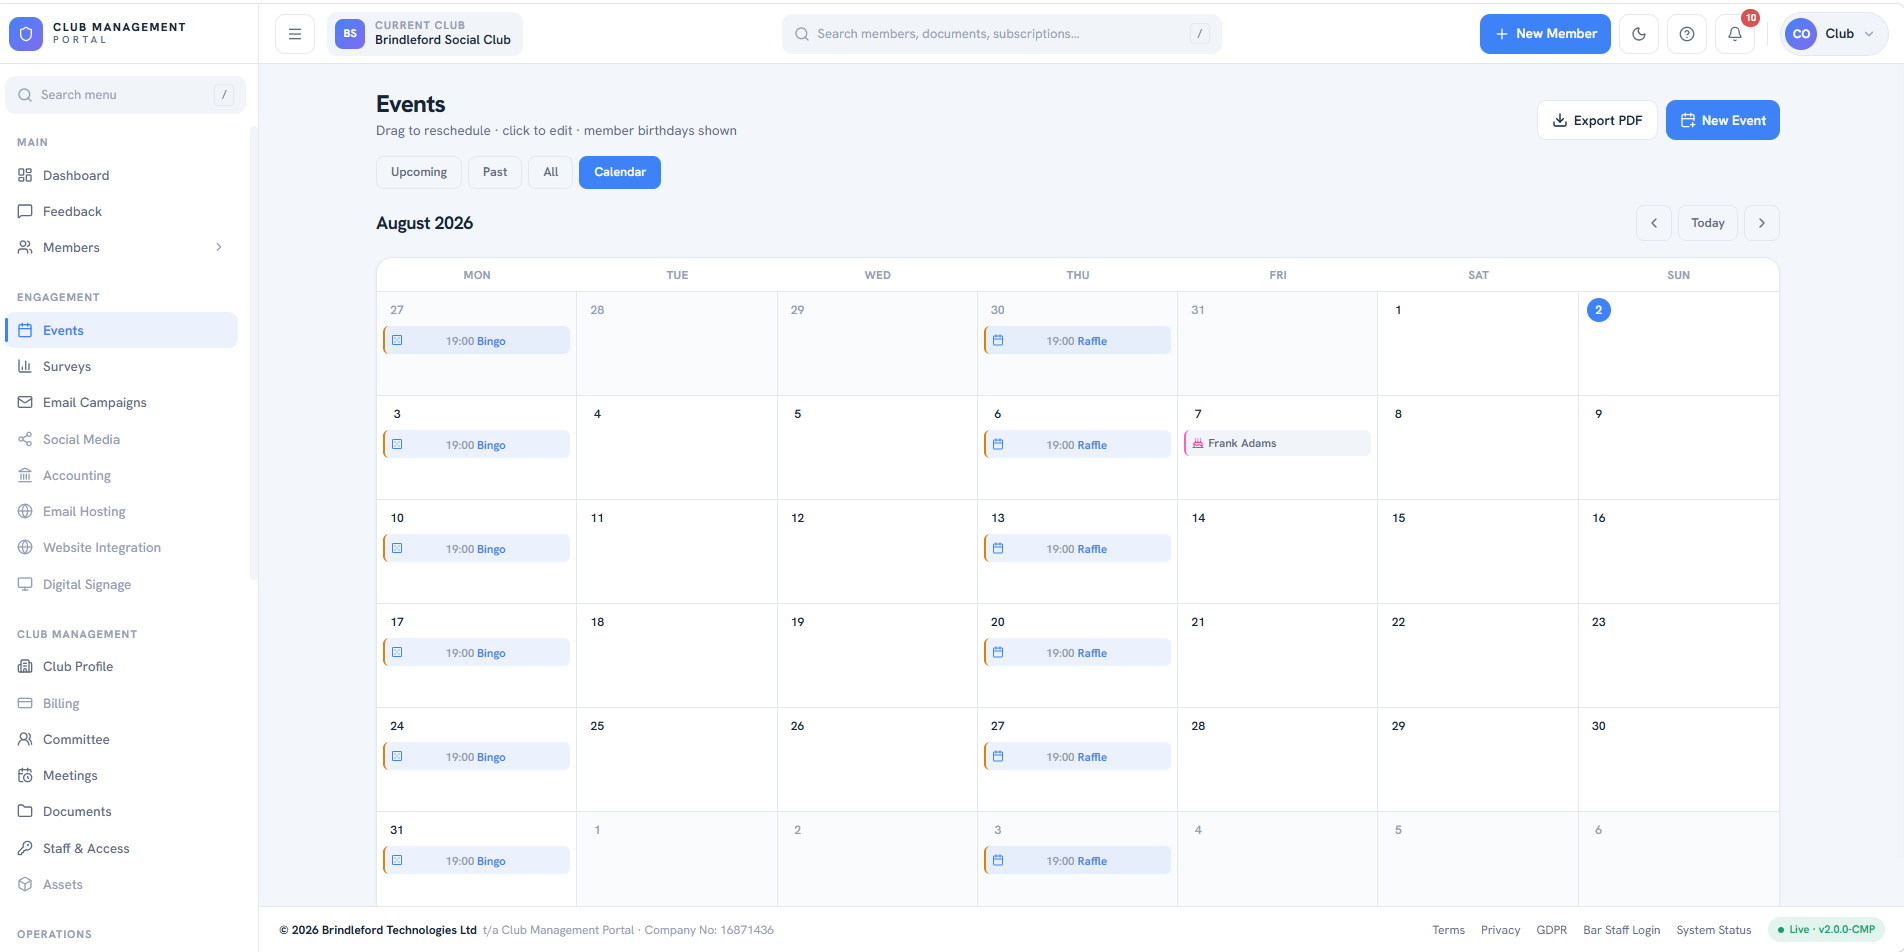Focus the Search menu field

125,95
